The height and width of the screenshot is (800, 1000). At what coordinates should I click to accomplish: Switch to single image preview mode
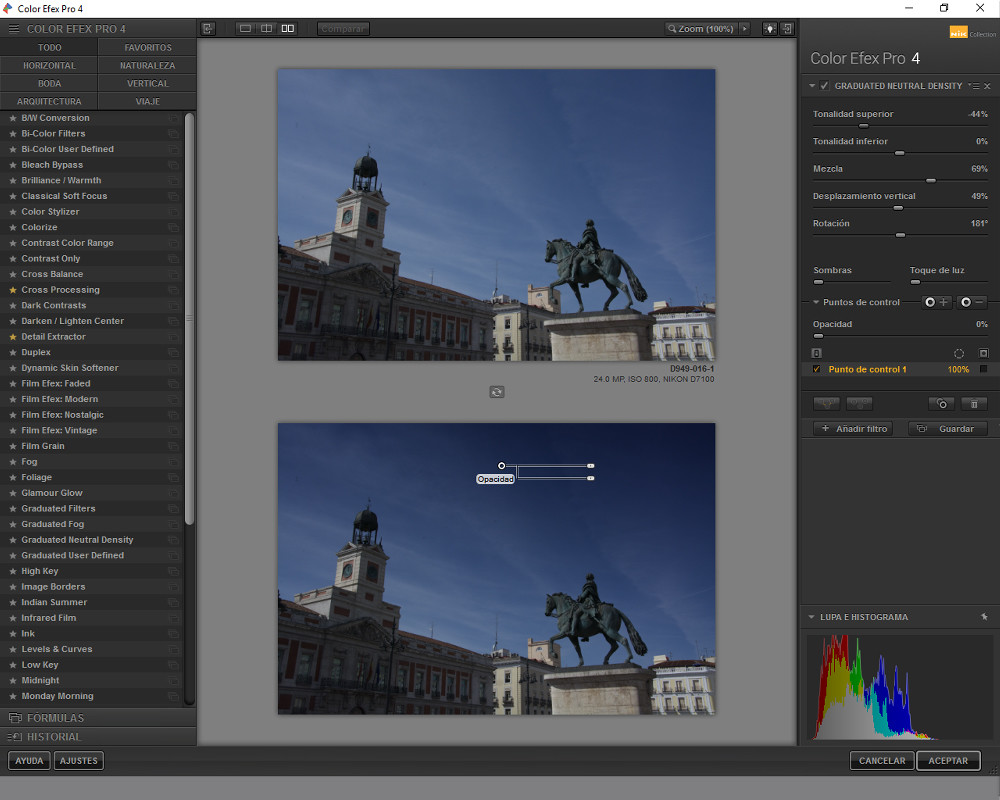click(245, 28)
